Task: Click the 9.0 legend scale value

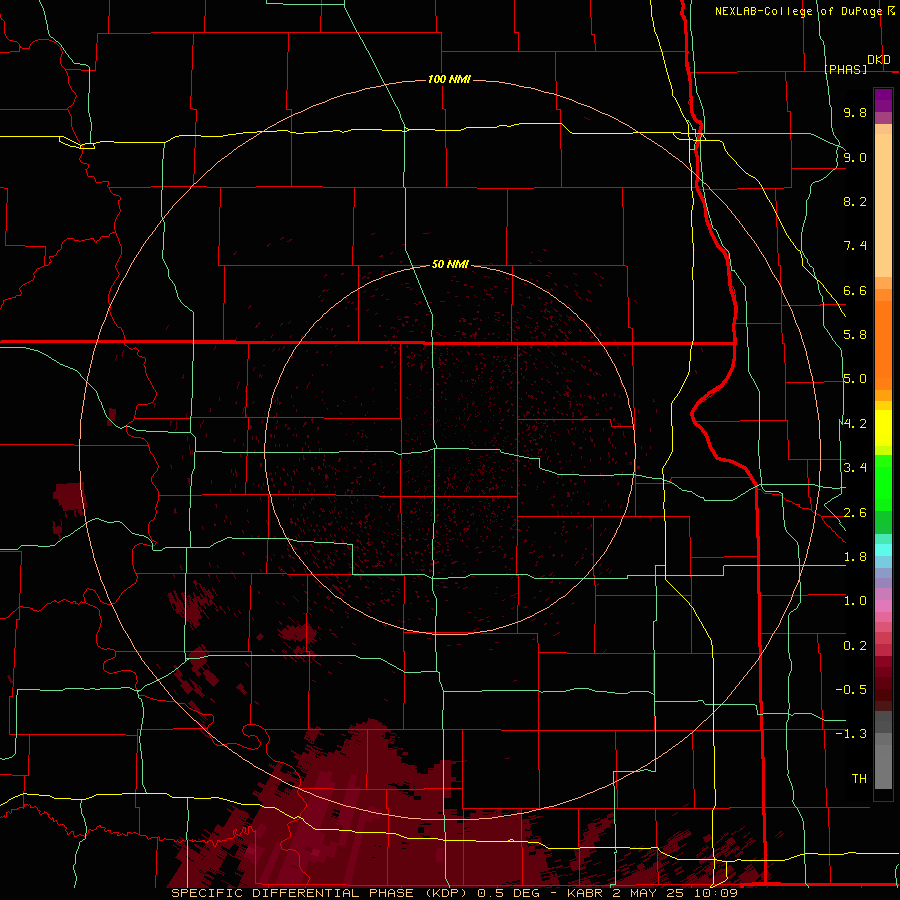Action: [855, 157]
